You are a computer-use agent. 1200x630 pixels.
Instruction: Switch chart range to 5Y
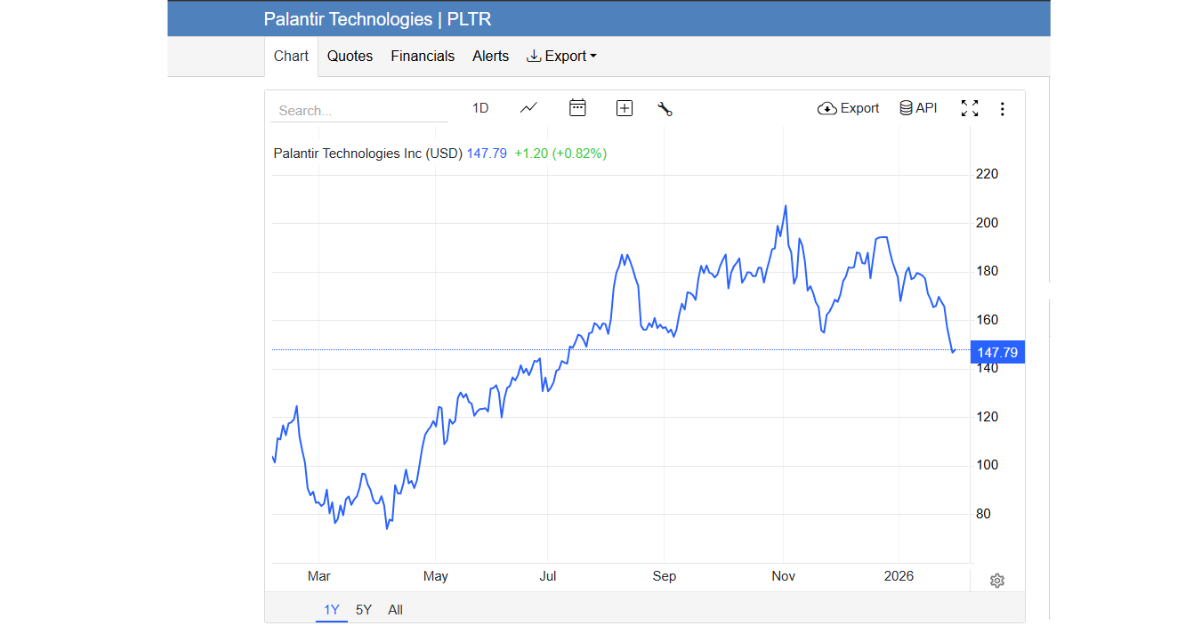[x=363, y=609]
